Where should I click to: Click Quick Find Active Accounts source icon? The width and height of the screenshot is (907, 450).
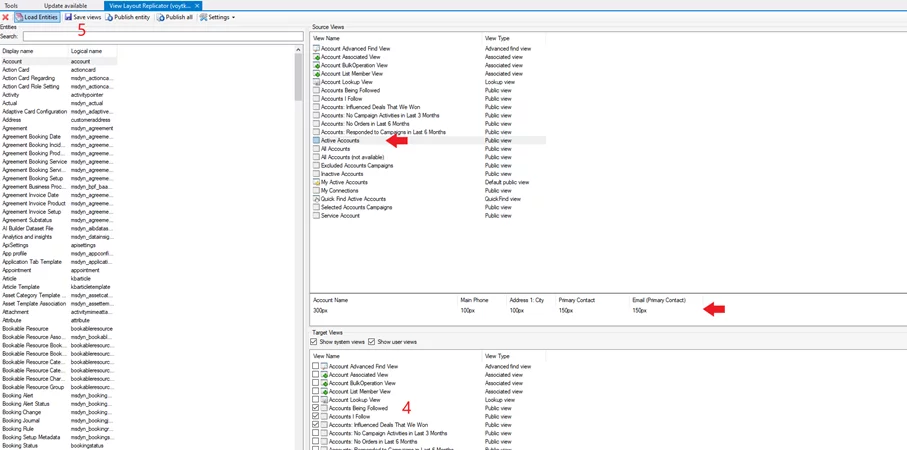pyautogui.click(x=316, y=199)
